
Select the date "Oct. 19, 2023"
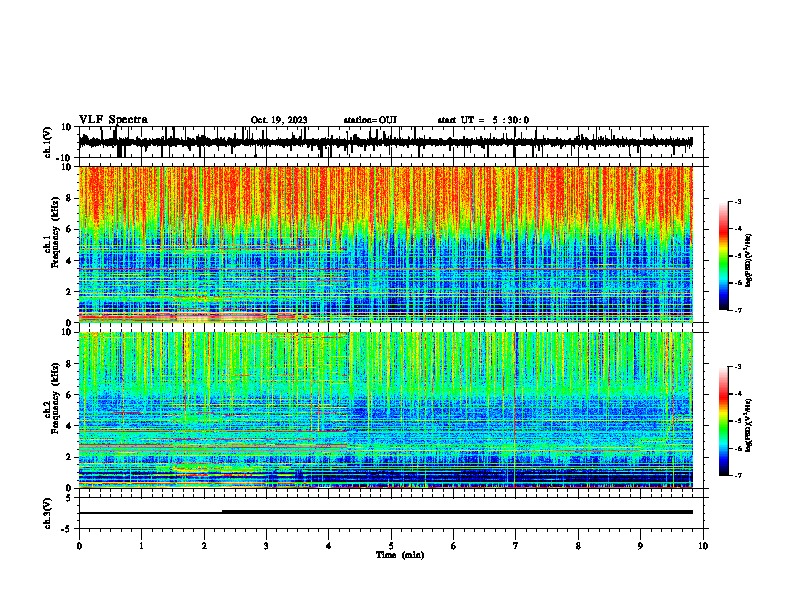279,120
